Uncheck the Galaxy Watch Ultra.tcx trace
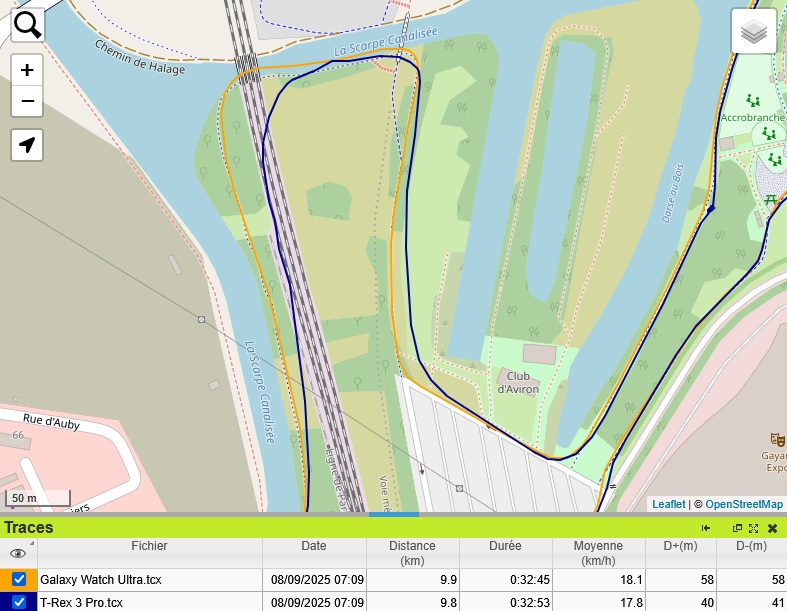Image resolution: width=787 pixels, height=611 pixels. click(19, 579)
